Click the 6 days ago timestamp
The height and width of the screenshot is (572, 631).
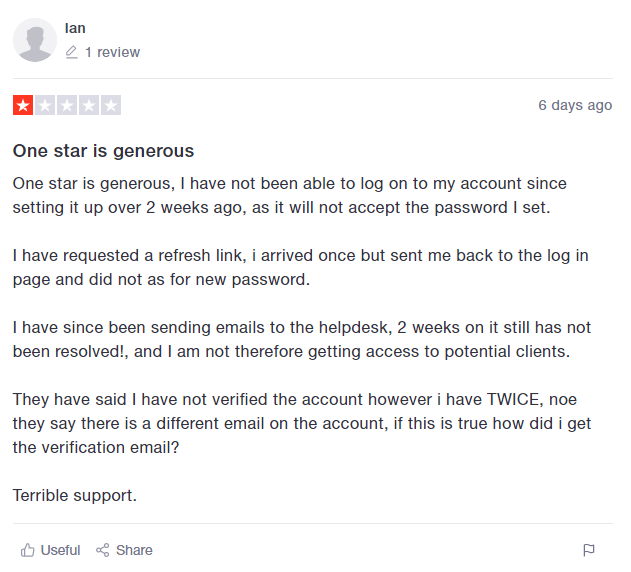coord(575,105)
